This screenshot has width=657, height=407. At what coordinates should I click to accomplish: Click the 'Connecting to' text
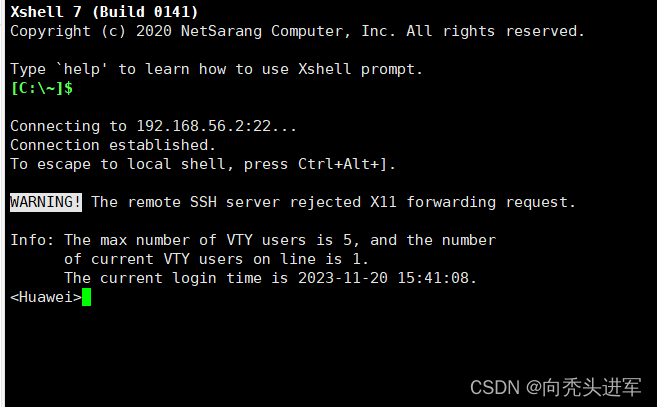click(68, 126)
